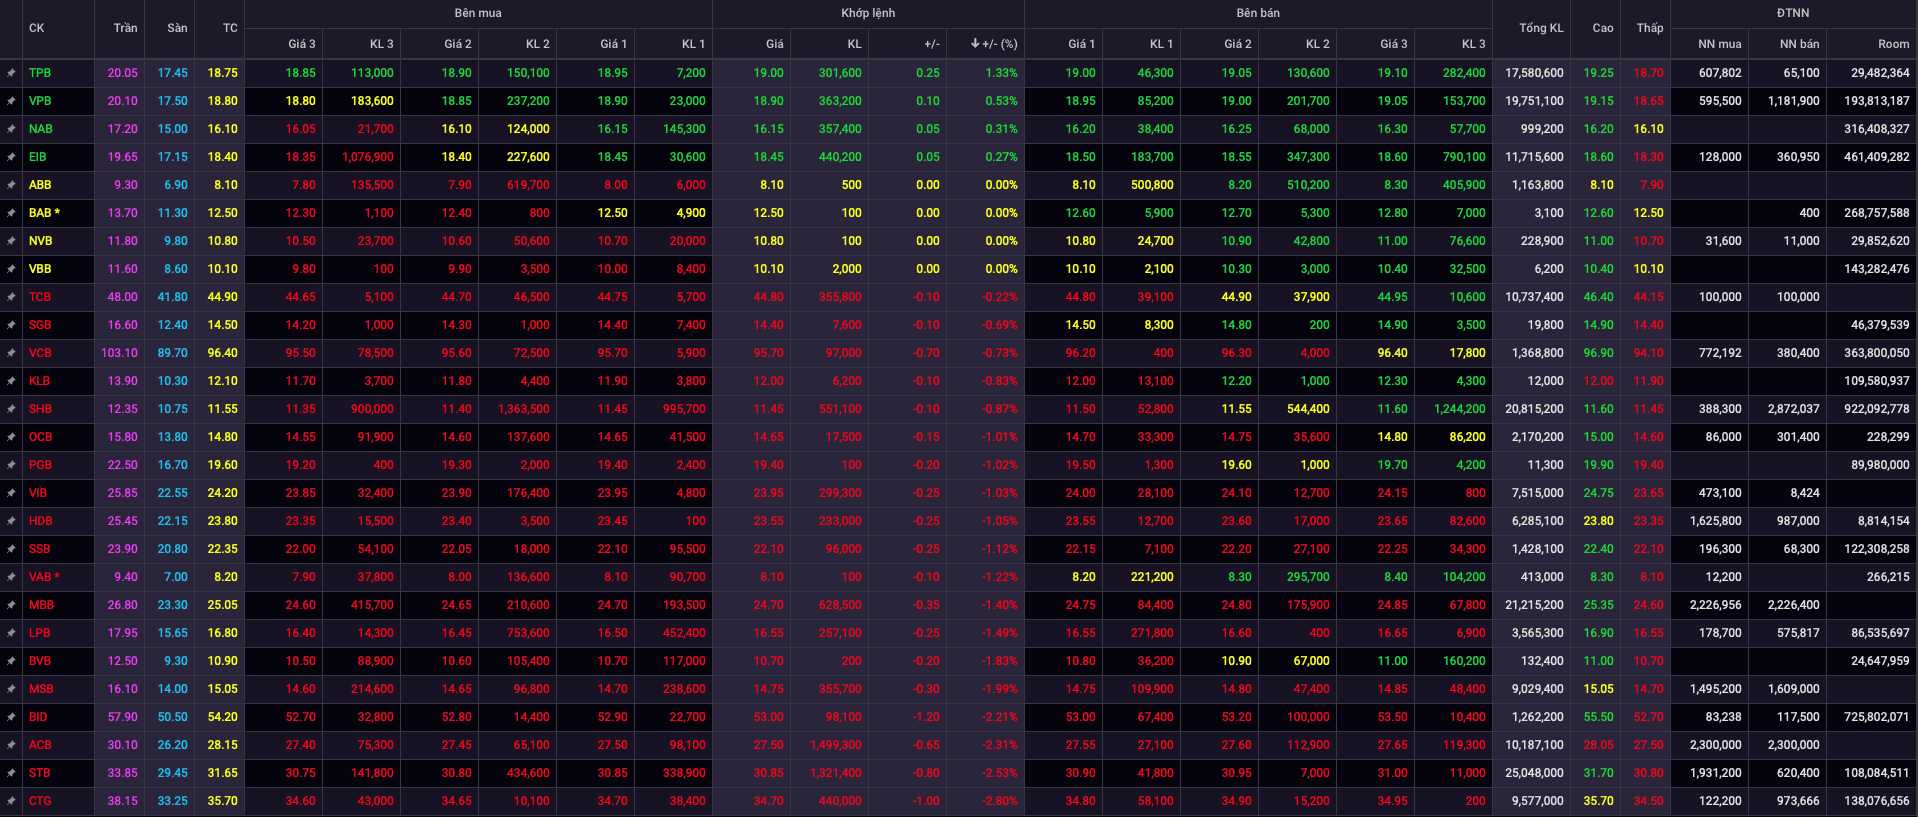Pin the SGB row
Image resolution: width=1918 pixels, height=817 pixels.
pos(11,325)
